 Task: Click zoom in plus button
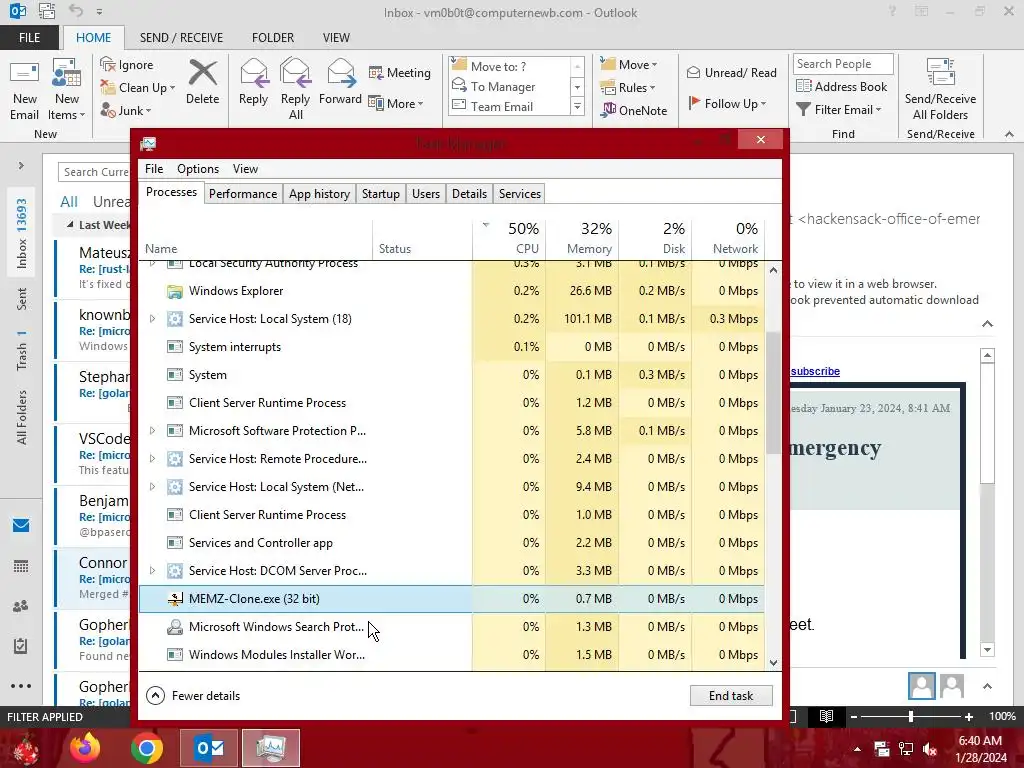click(969, 716)
